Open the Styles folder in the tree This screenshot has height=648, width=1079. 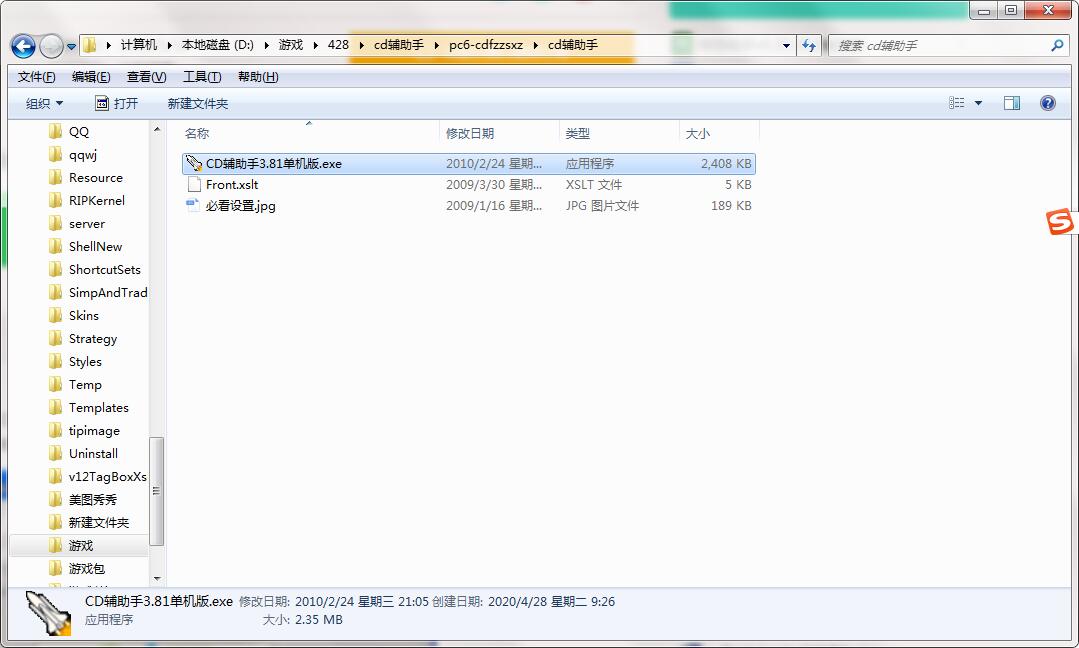tap(85, 362)
